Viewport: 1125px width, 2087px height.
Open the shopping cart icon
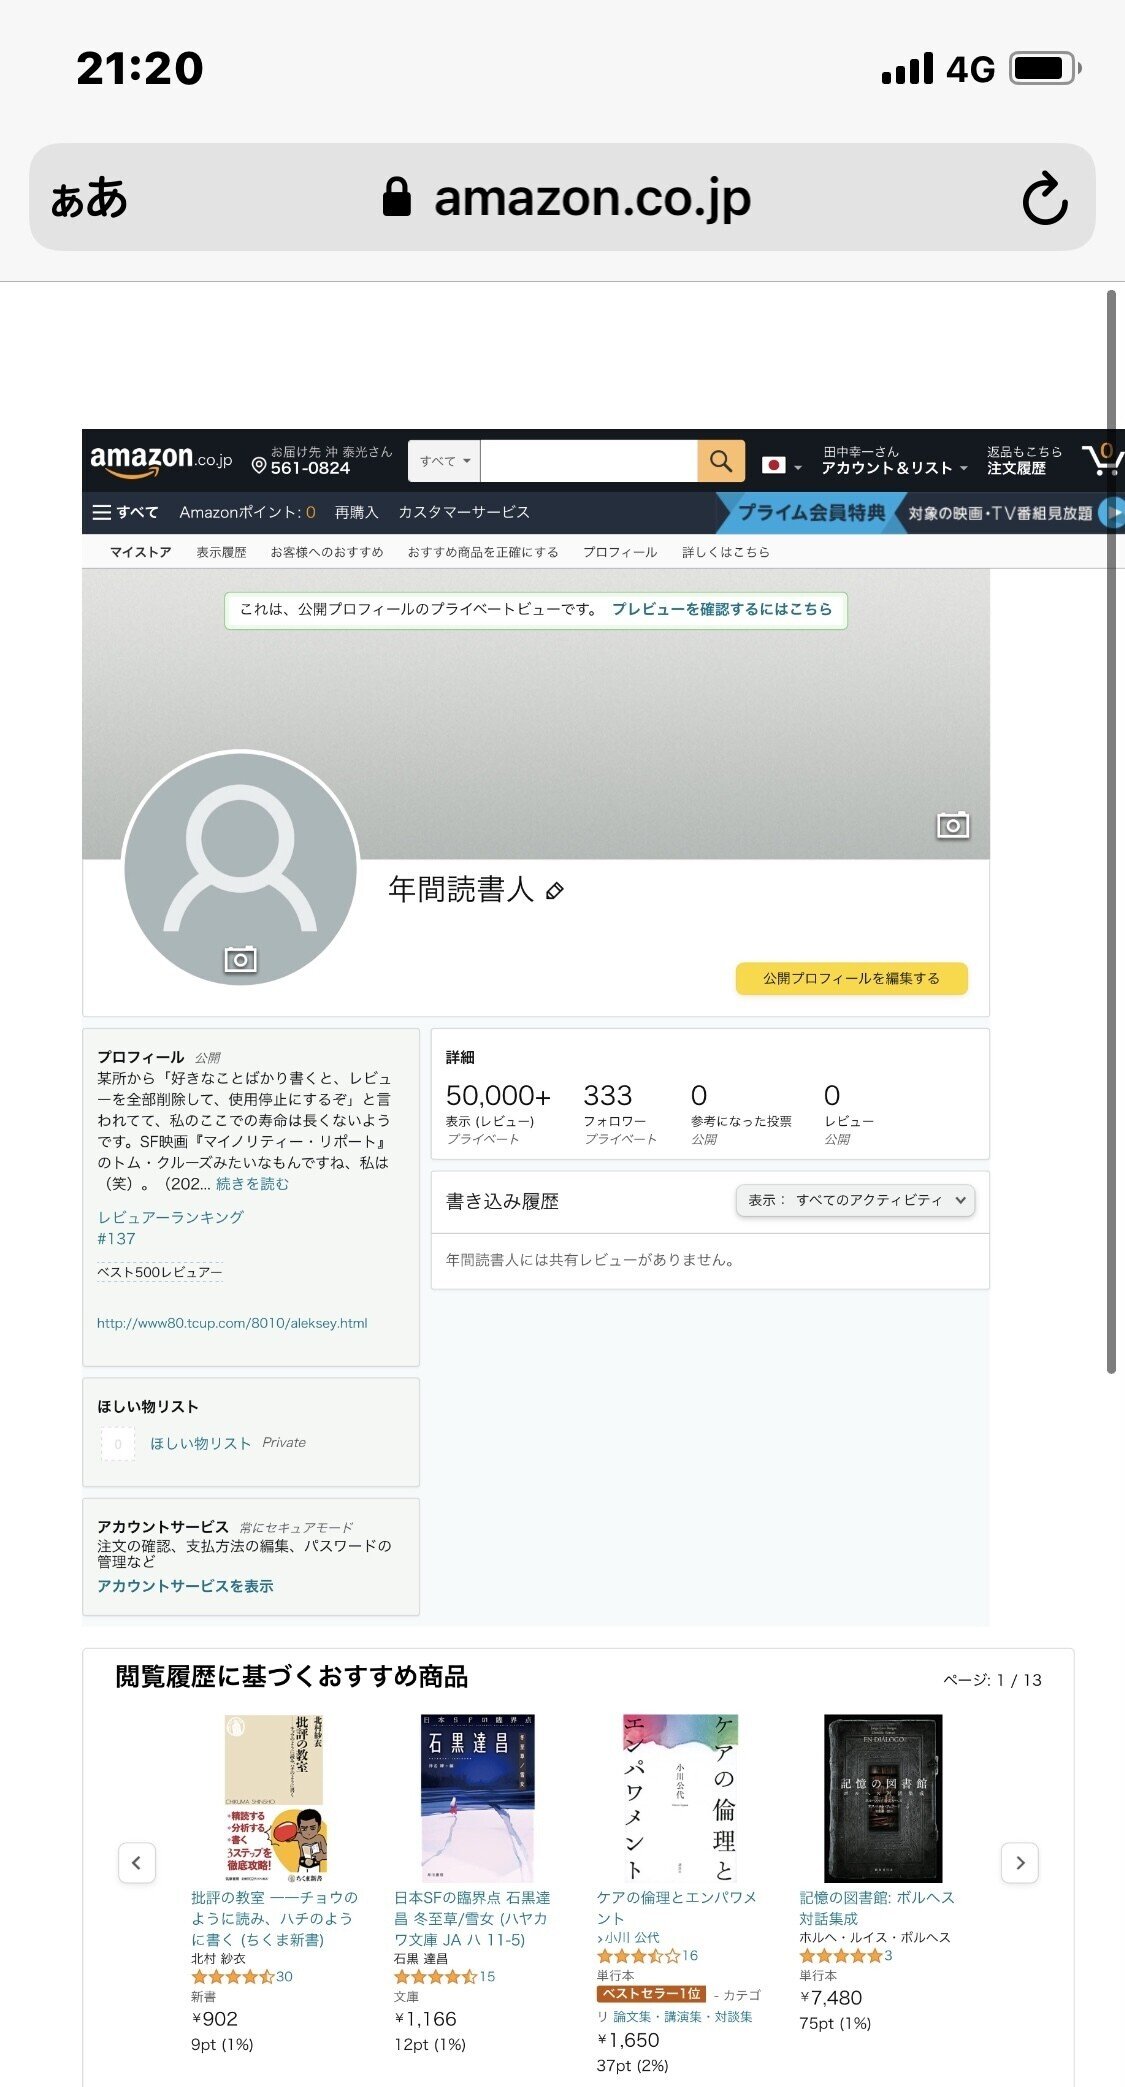pos(1102,460)
